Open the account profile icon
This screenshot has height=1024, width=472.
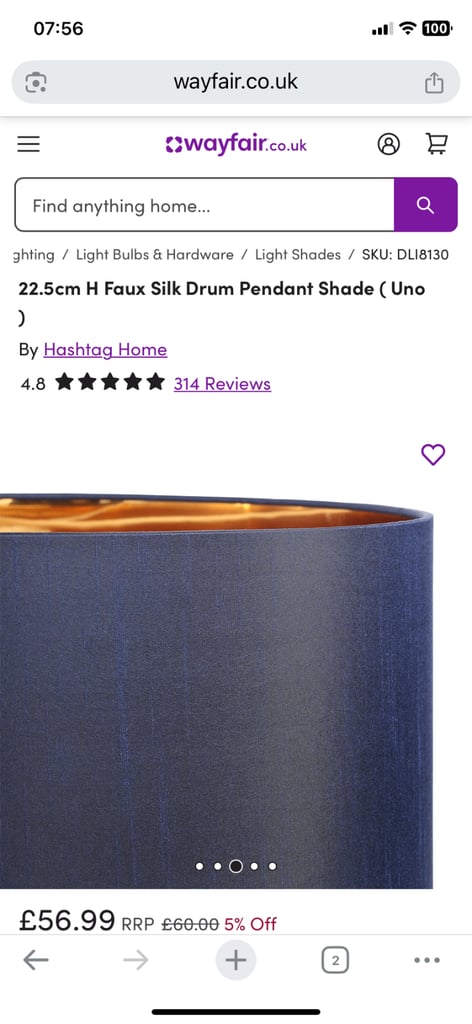point(388,144)
